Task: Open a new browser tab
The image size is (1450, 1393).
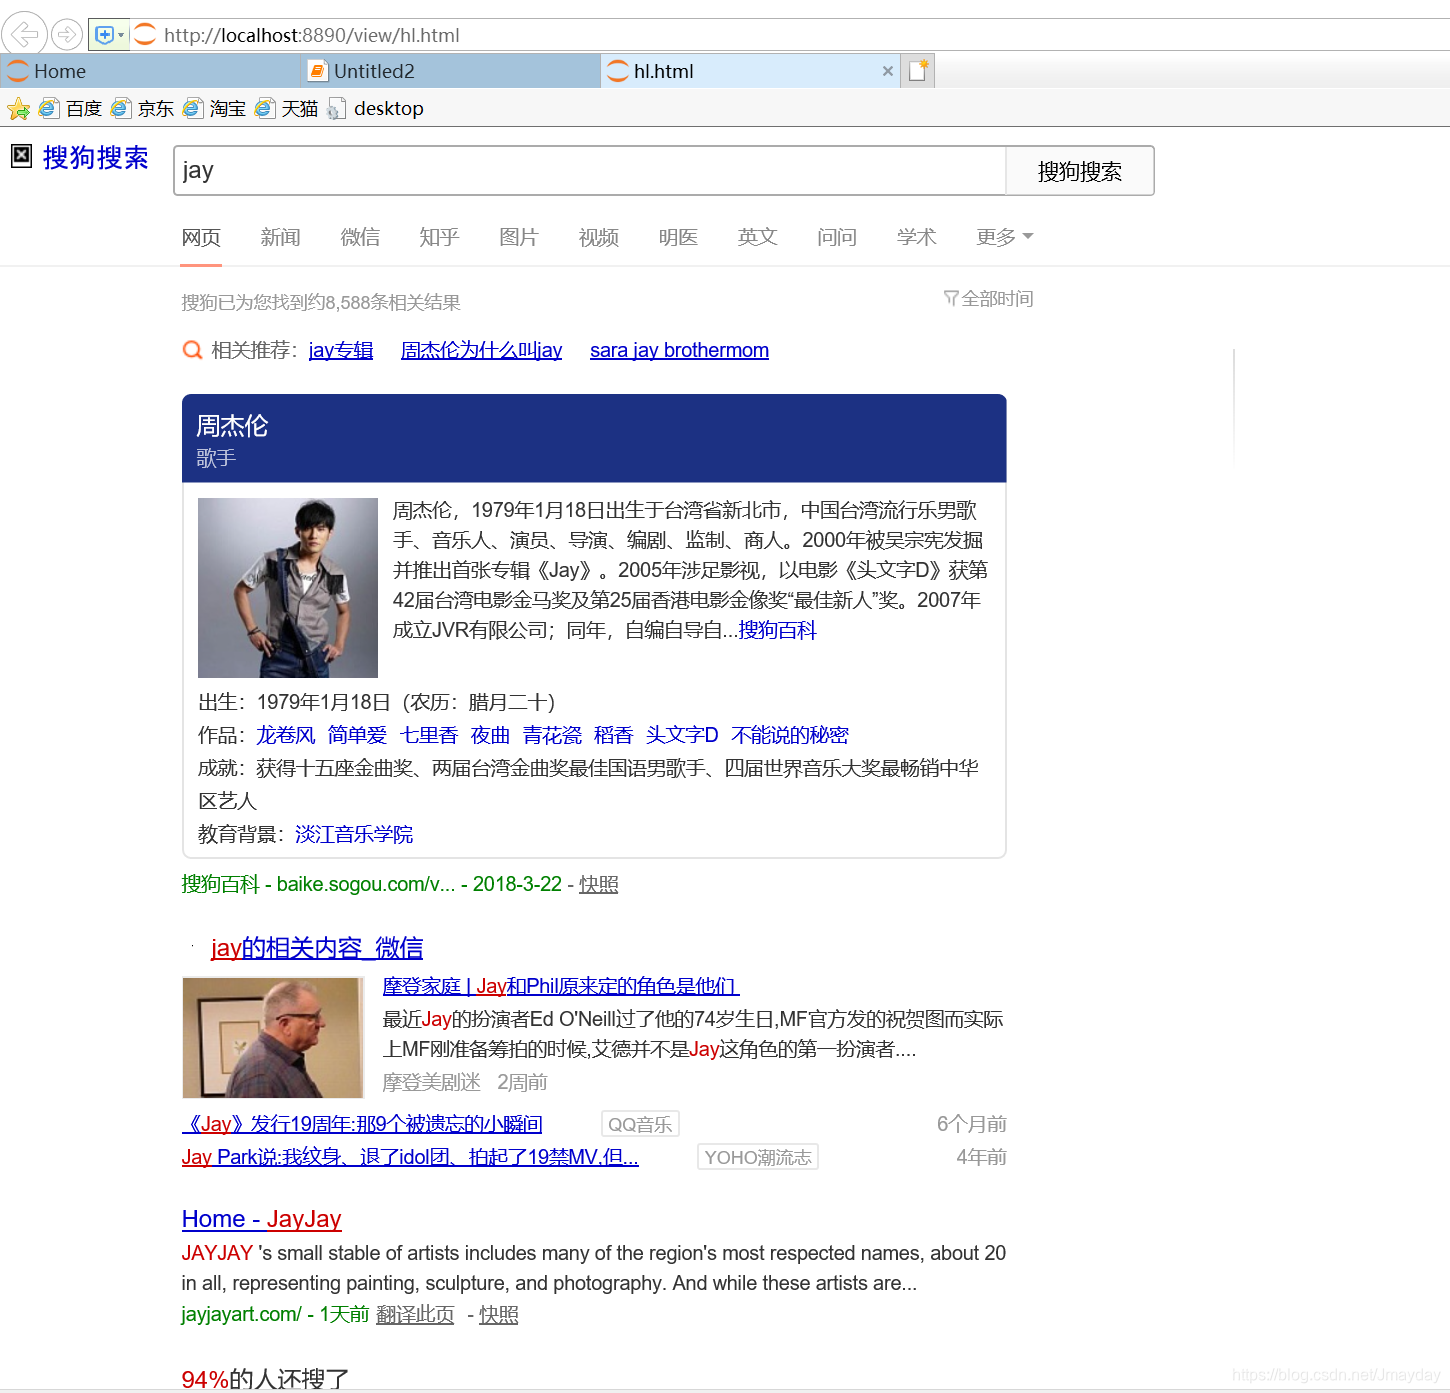Action: click(918, 71)
